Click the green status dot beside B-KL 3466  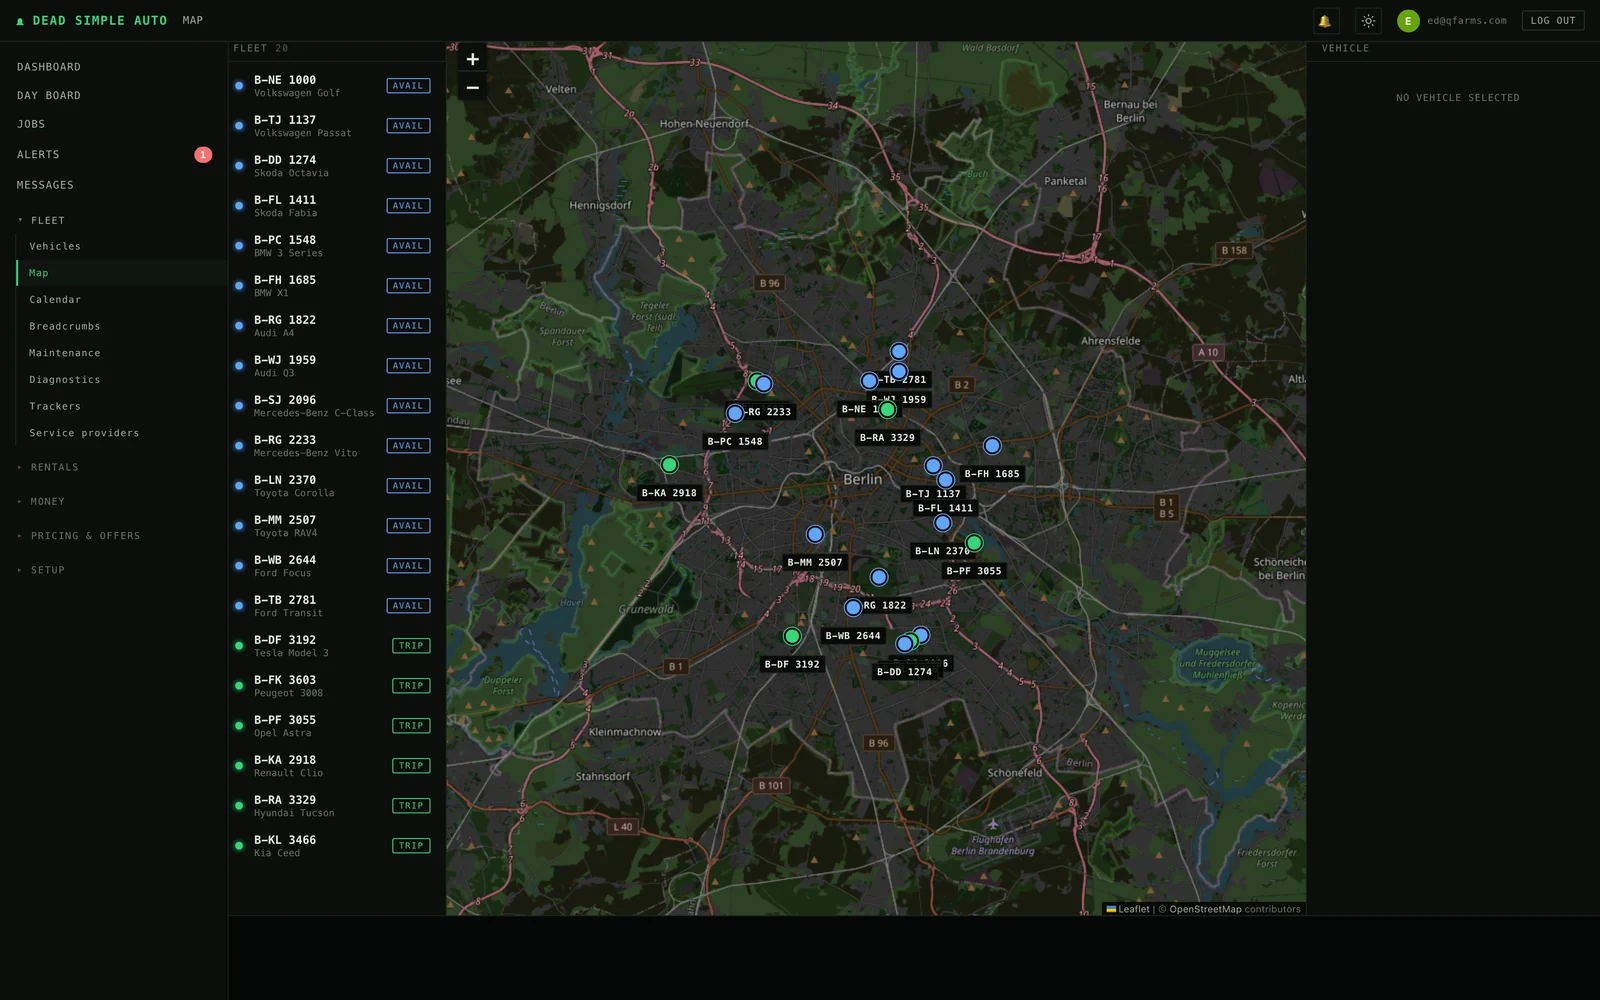[239, 846]
